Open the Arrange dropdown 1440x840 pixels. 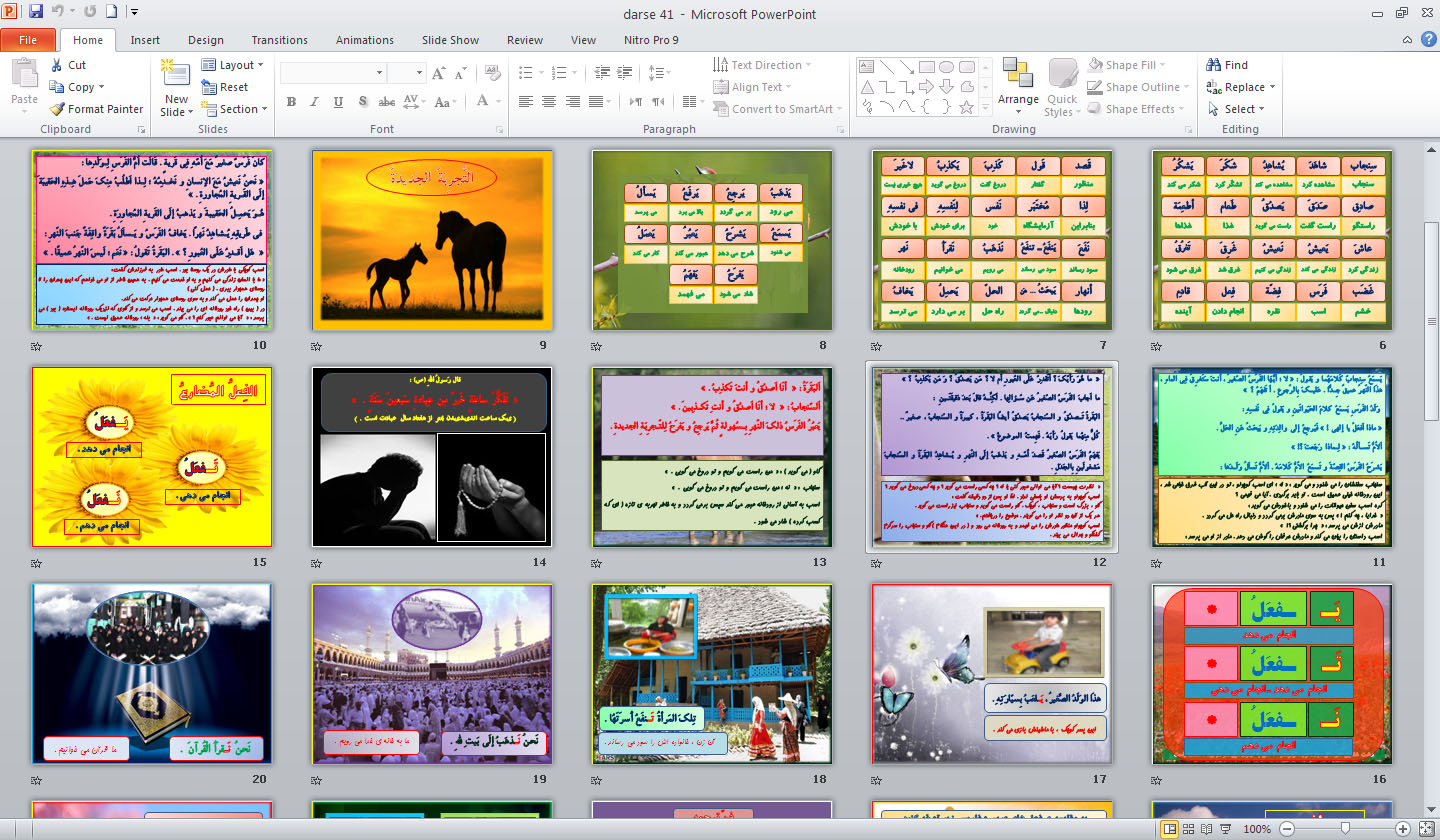pos(1018,87)
